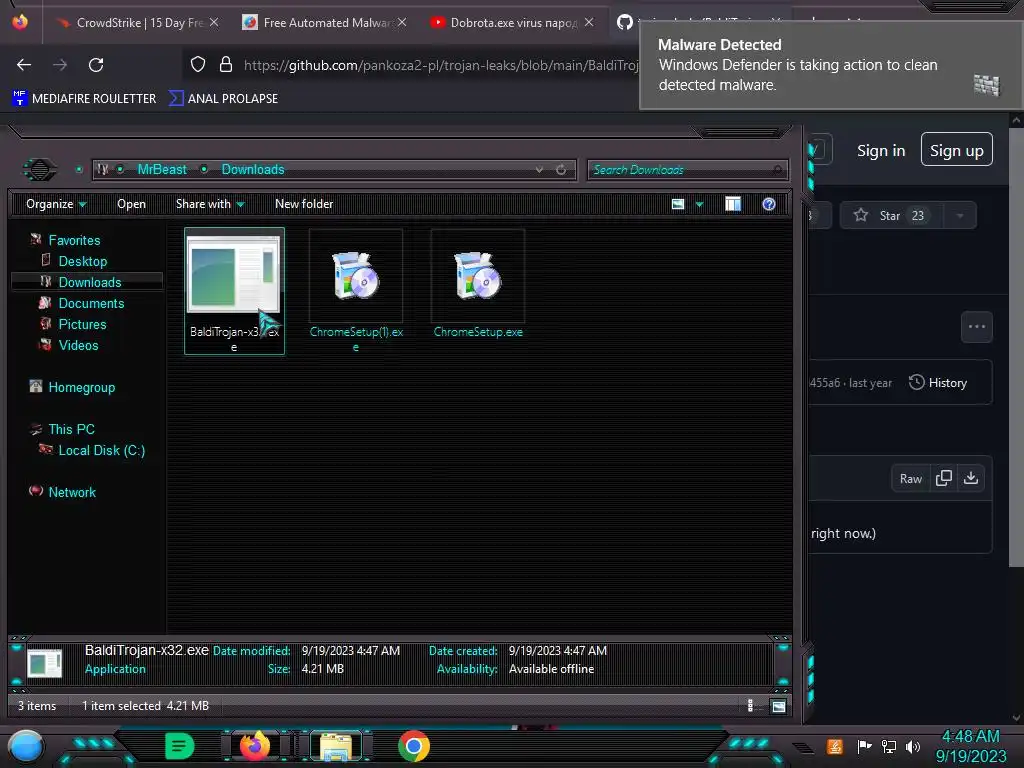The height and width of the screenshot is (768, 1024).
Task: Open green notes app in taskbar
Action: pyautogui.click(x=180, y=746)
